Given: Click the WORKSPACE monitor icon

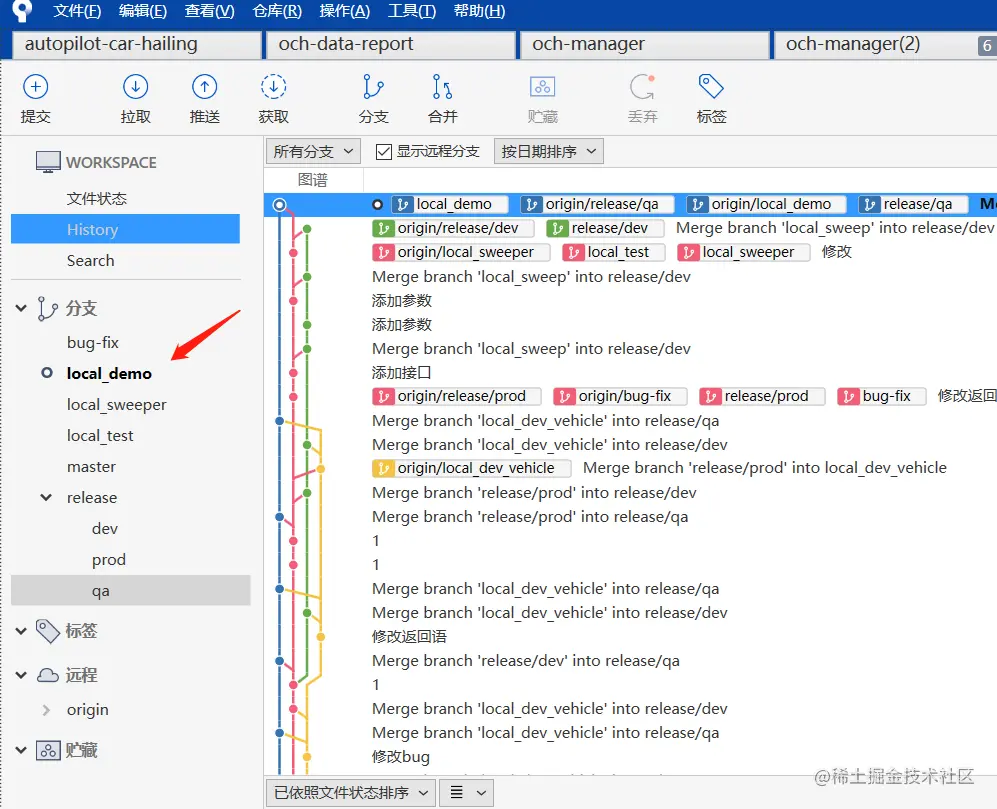Looking at the screenshot, I should (48, 162).
